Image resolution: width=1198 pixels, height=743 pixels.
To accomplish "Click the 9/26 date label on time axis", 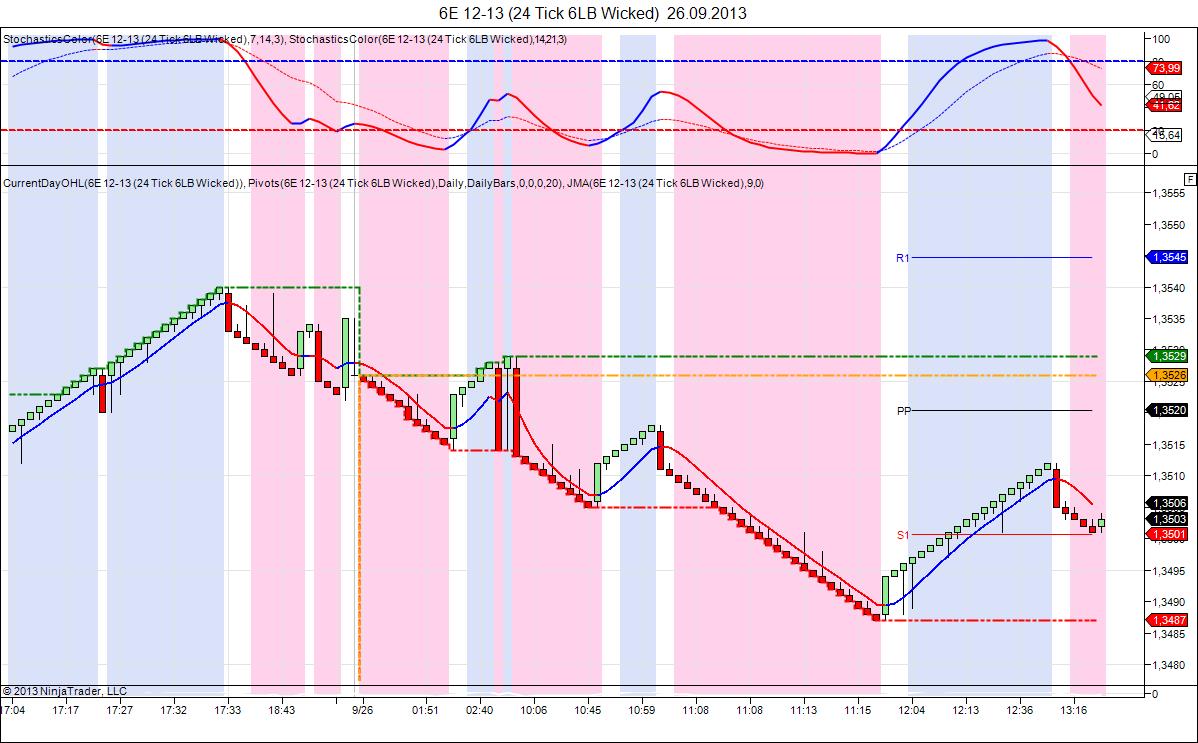I will [x=363, y=710].
